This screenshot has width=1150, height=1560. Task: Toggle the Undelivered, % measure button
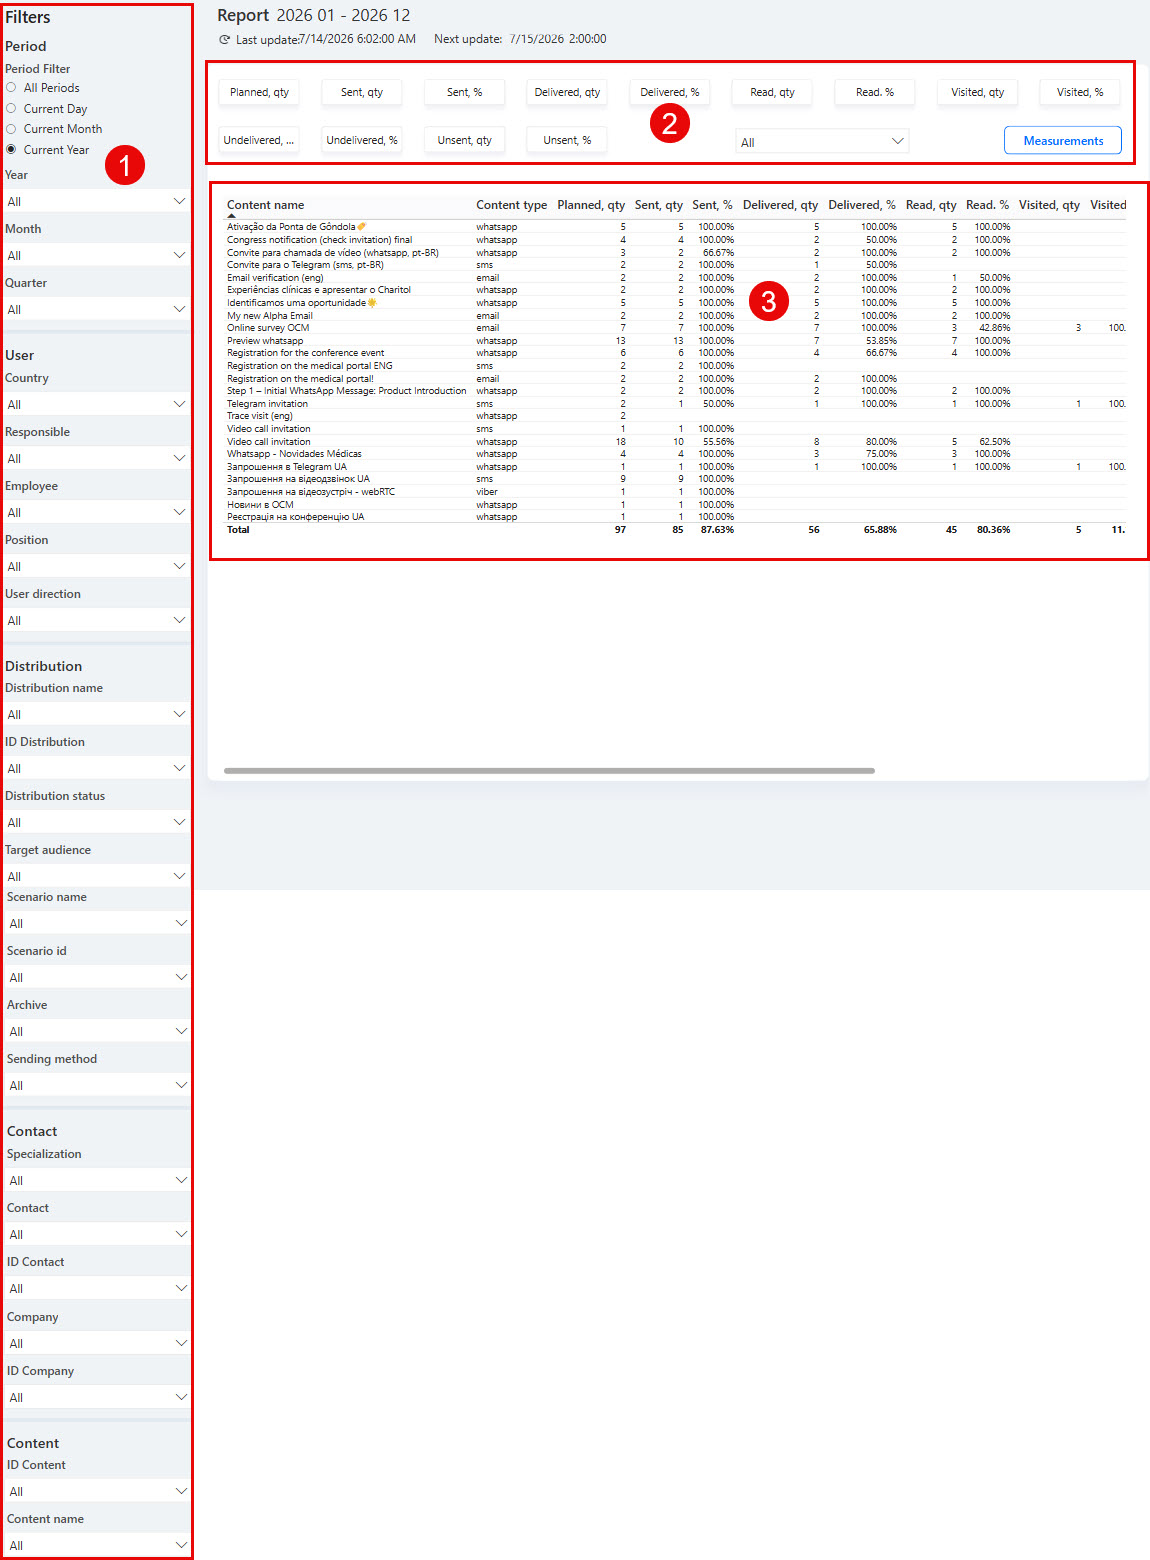[x=362, y=140]
